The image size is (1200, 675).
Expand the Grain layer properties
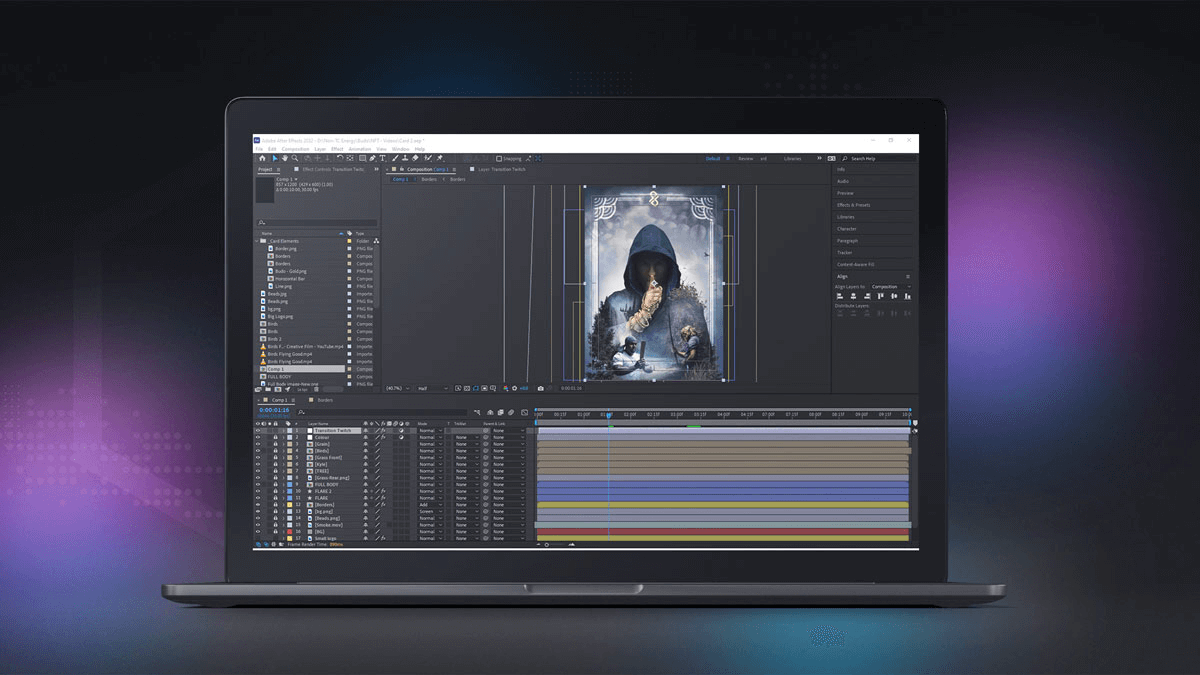[283, 444]
